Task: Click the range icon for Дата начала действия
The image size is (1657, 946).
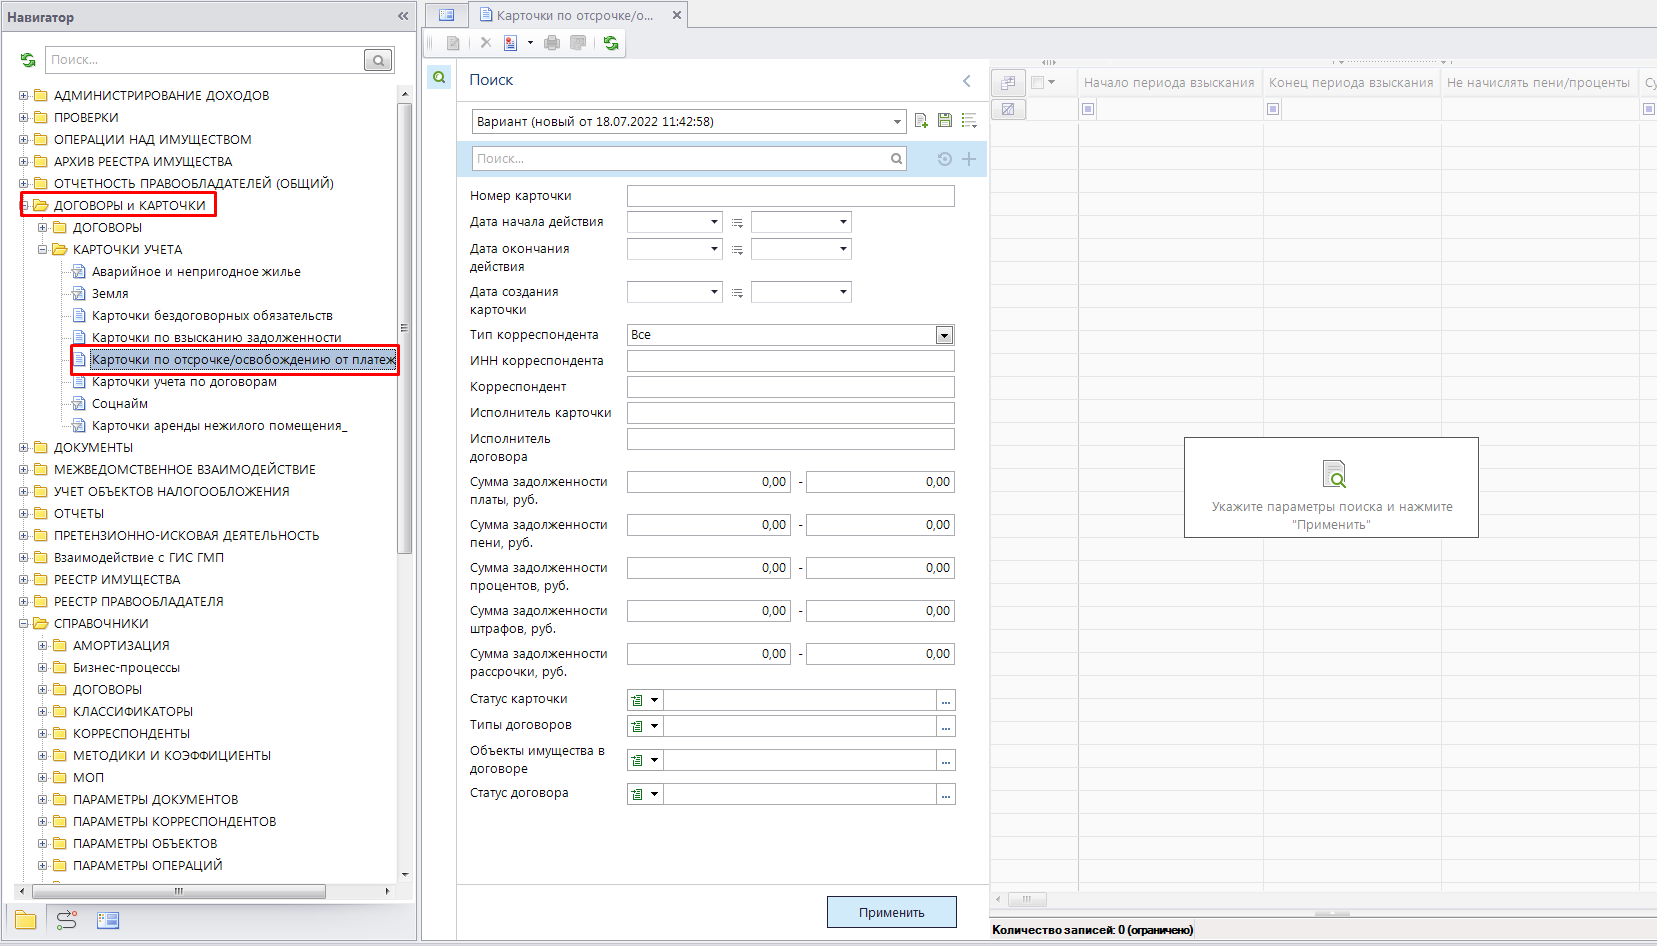Action: [x=737, y=222]
